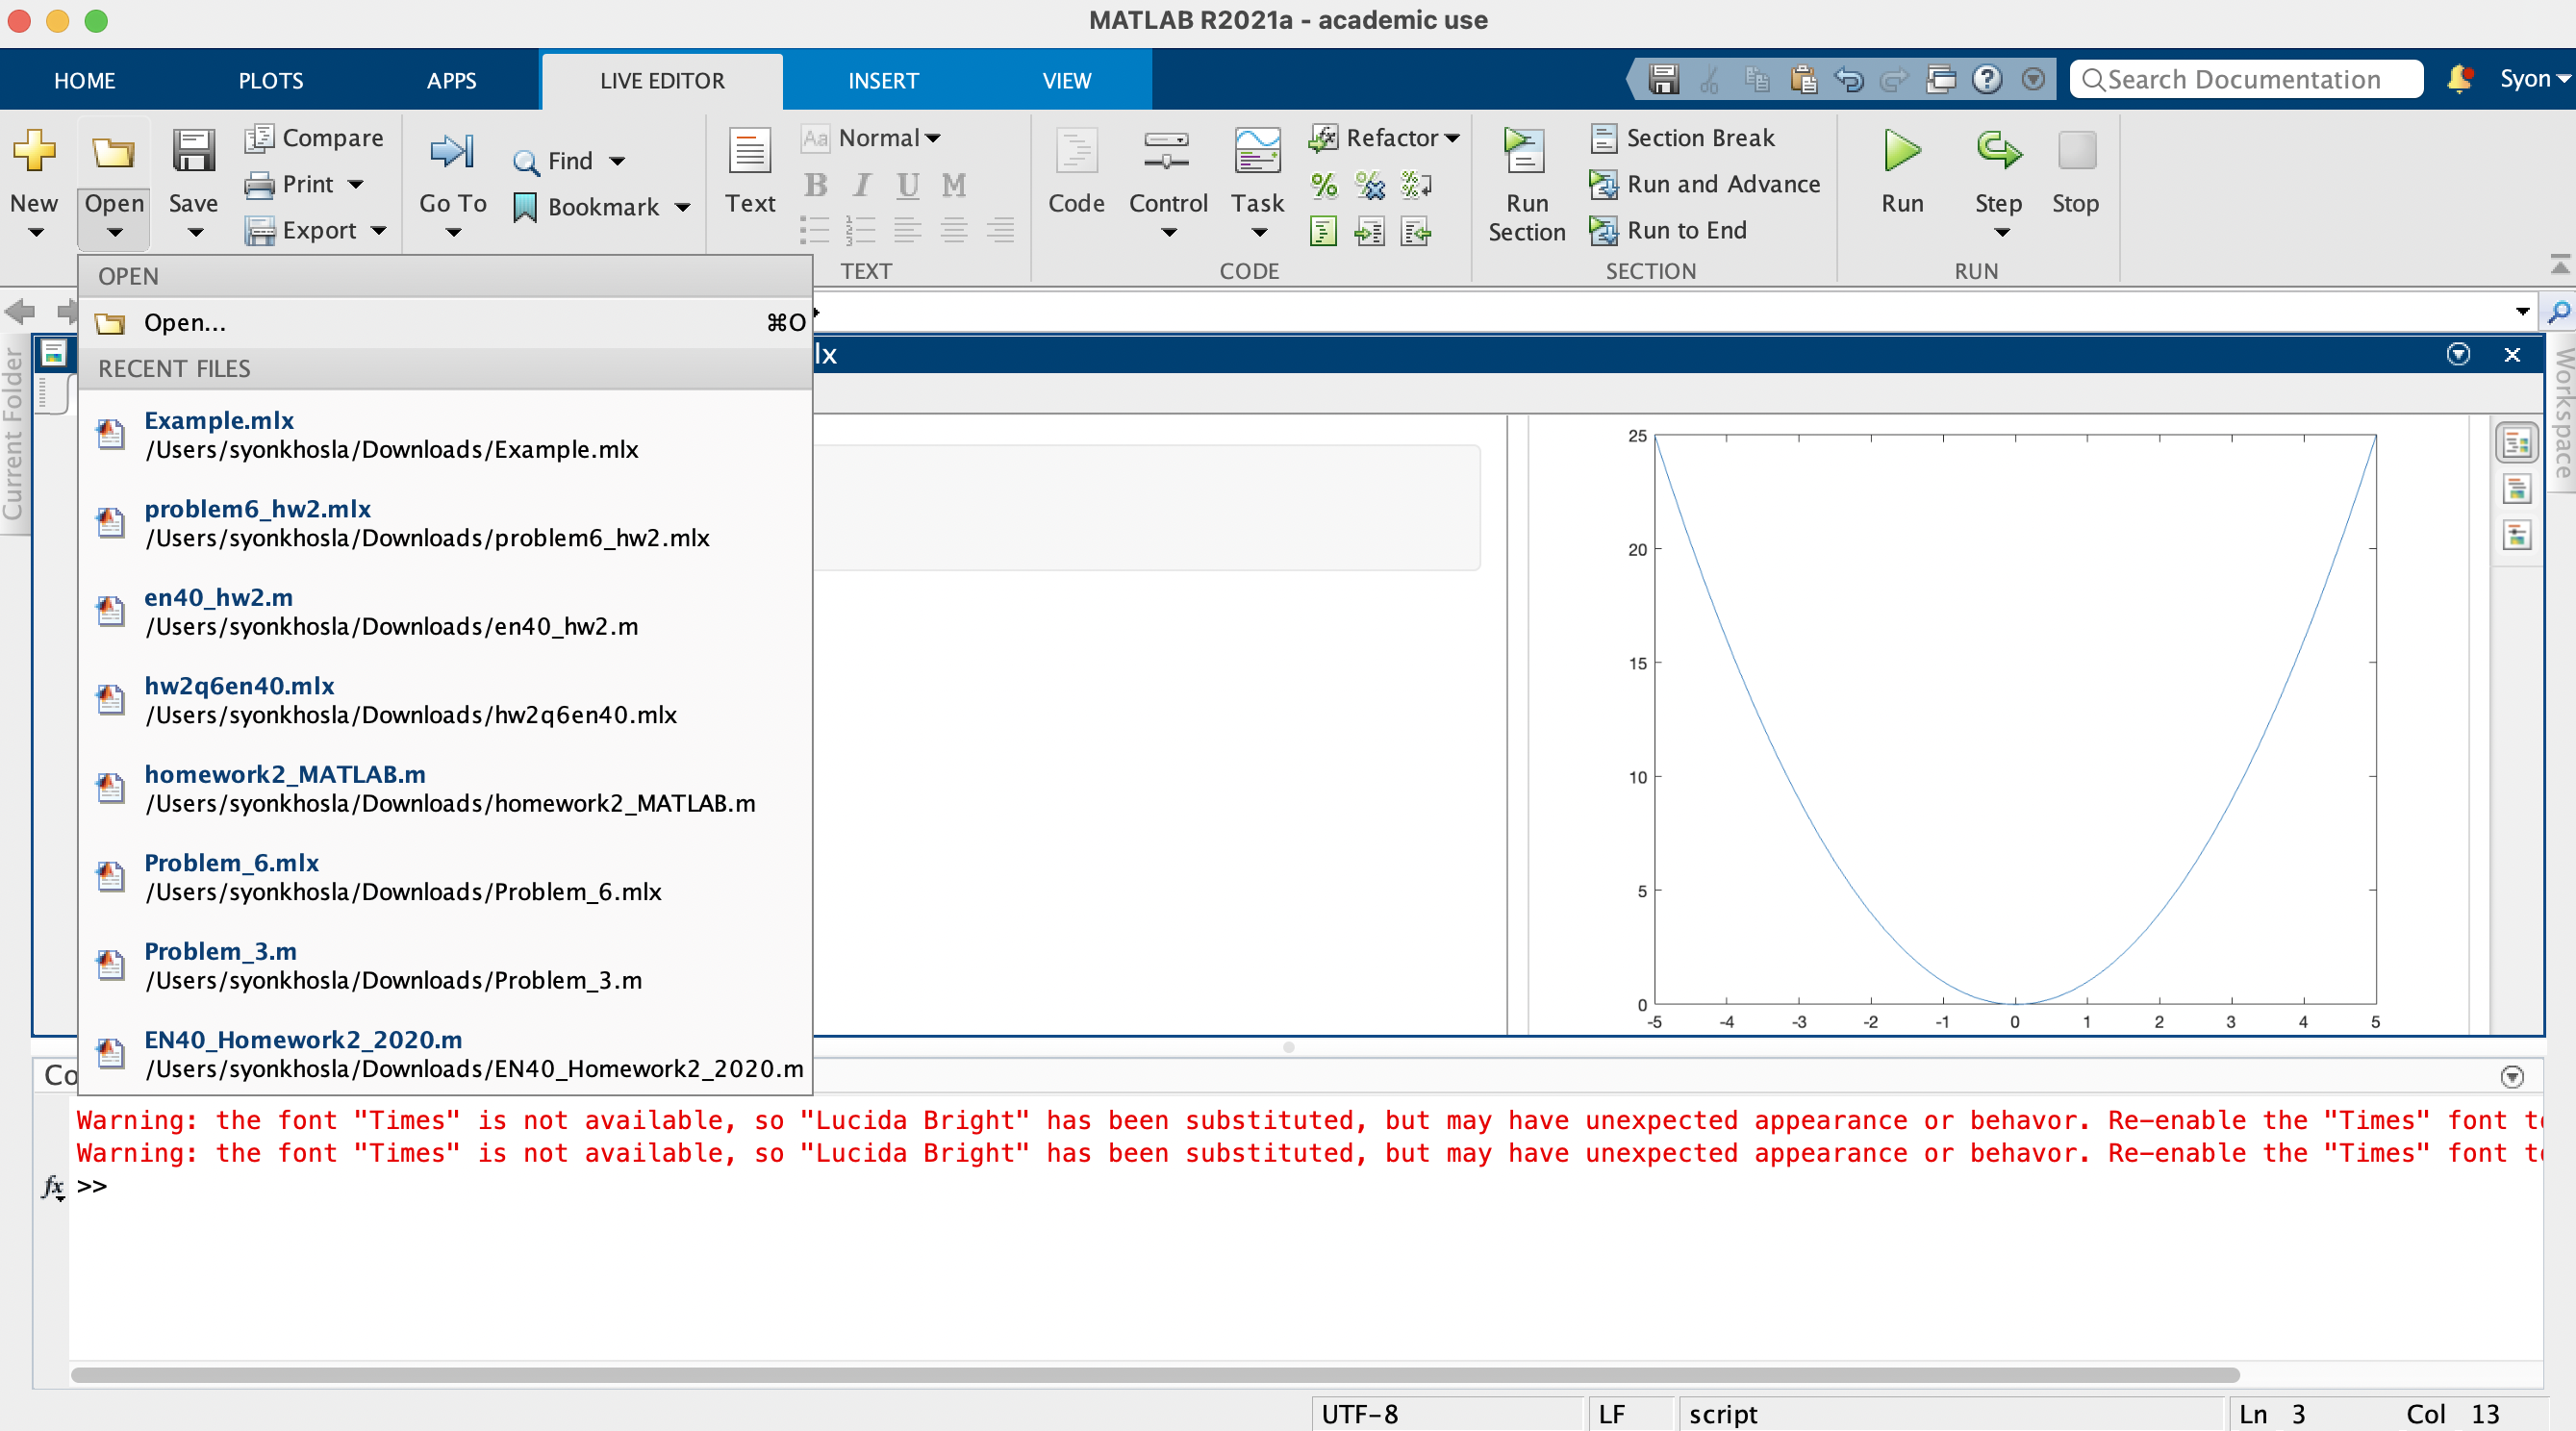Open the Print dropdown arrow

coord(355,185)
